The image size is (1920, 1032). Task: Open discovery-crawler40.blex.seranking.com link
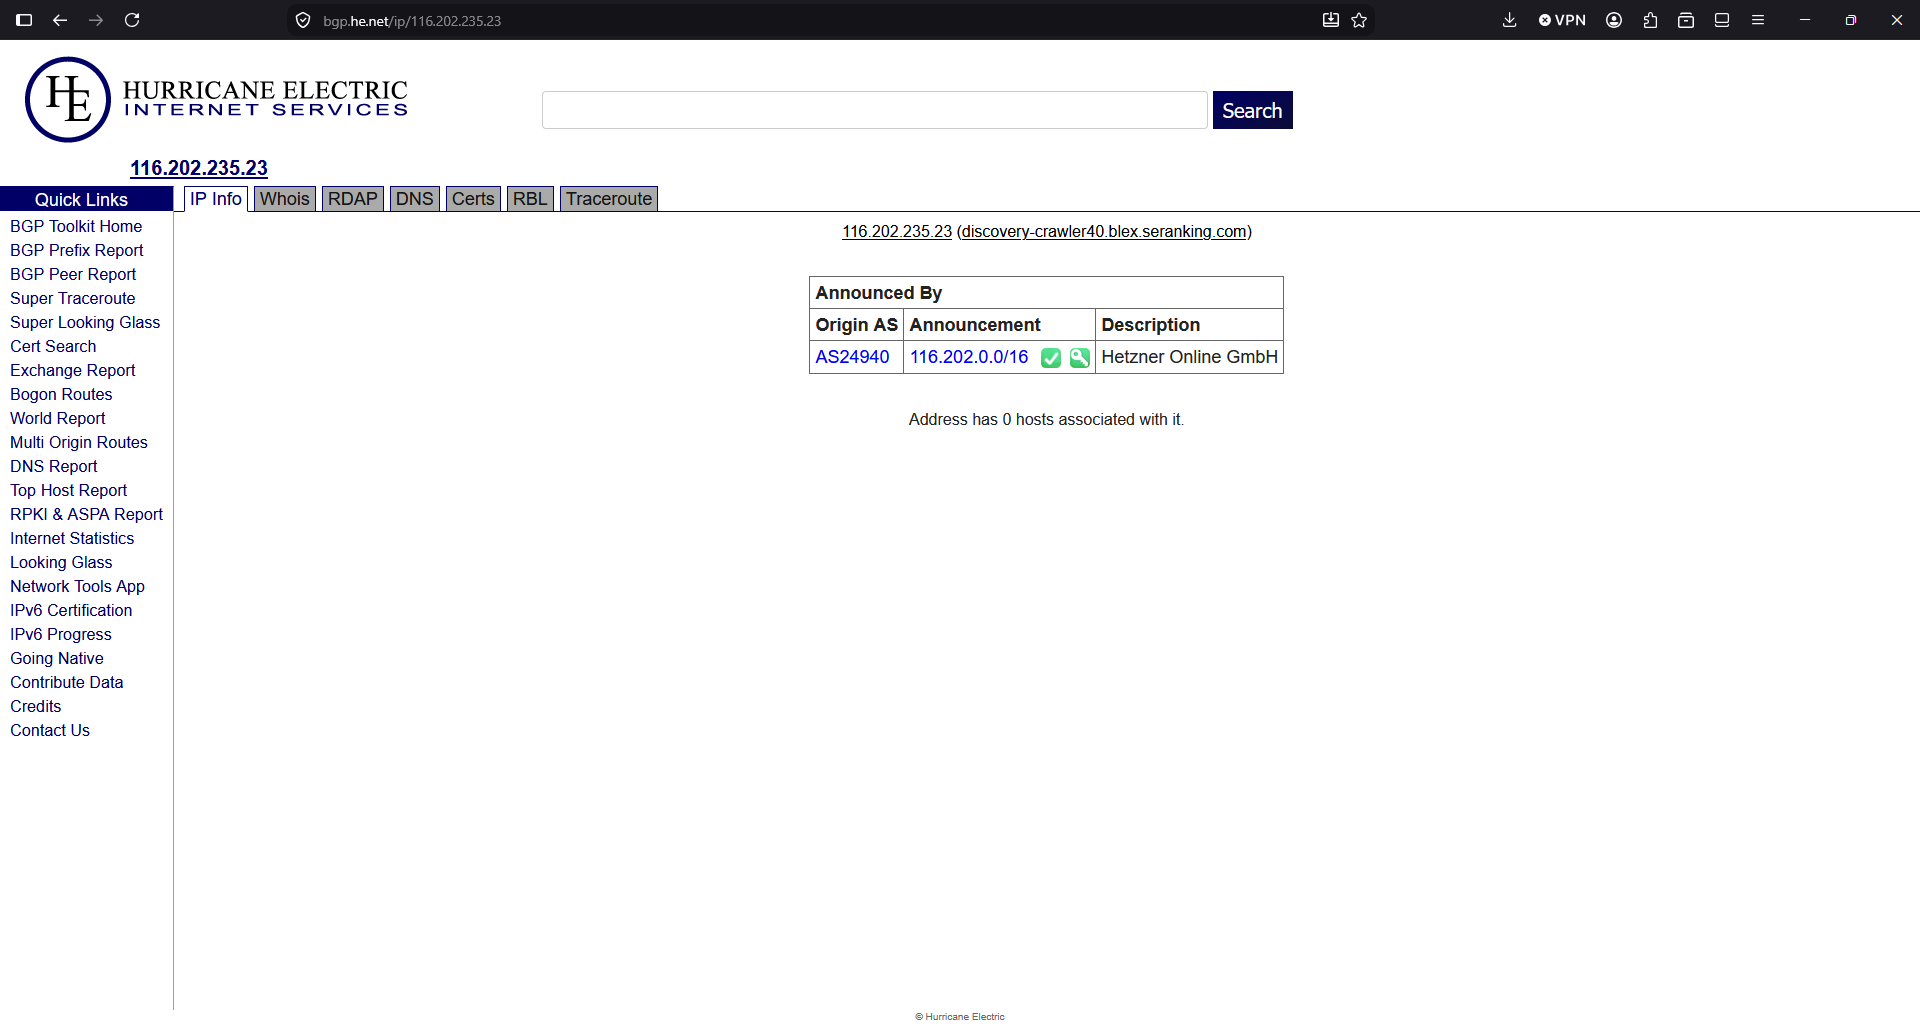pyautogui.click(x=1104, y=232)
